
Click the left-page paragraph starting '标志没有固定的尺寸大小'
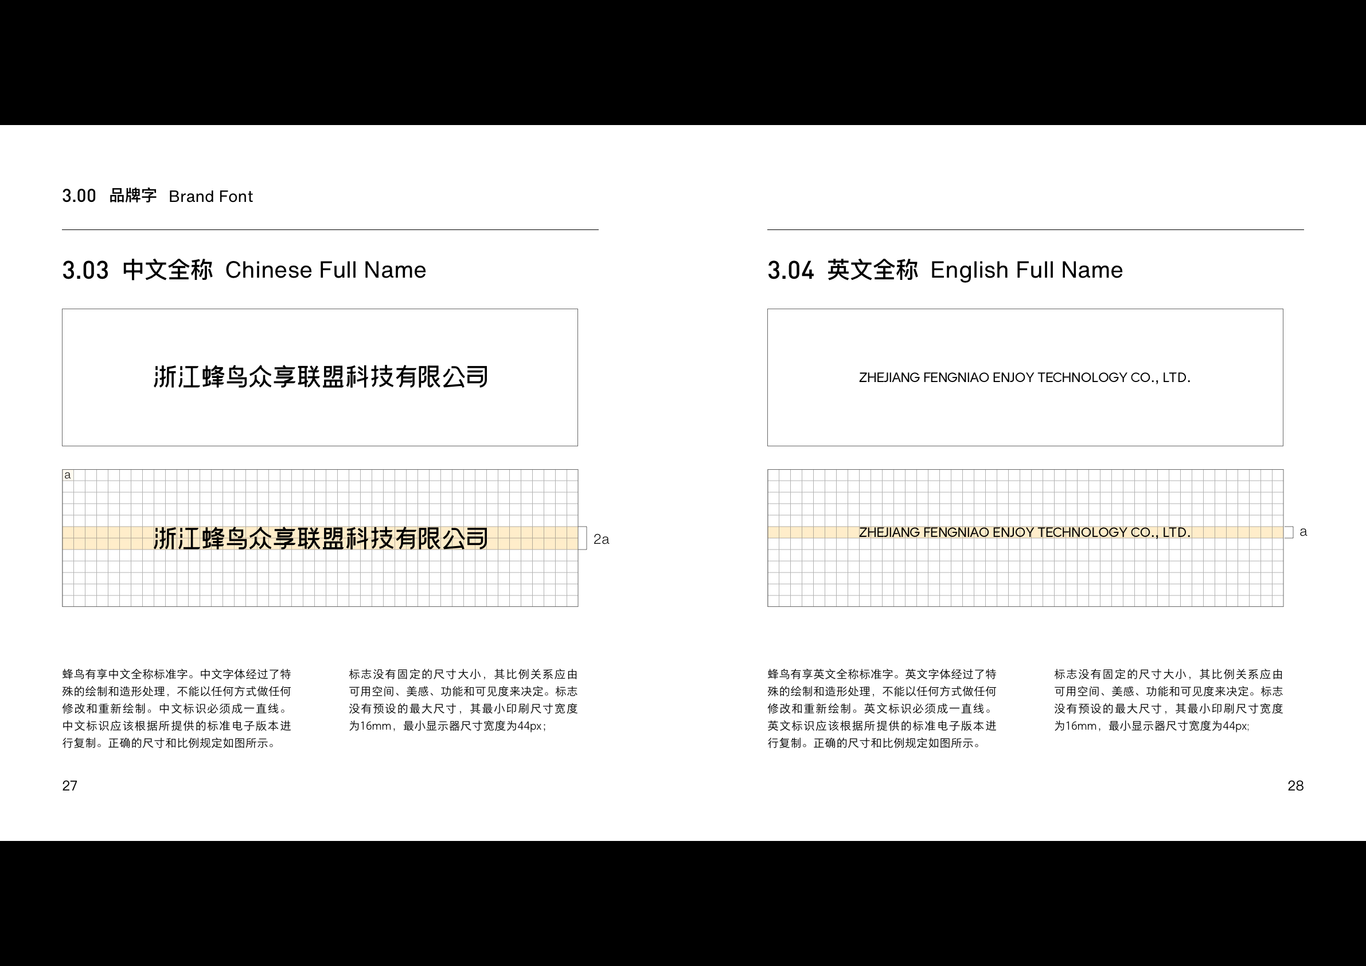(463, 700)
